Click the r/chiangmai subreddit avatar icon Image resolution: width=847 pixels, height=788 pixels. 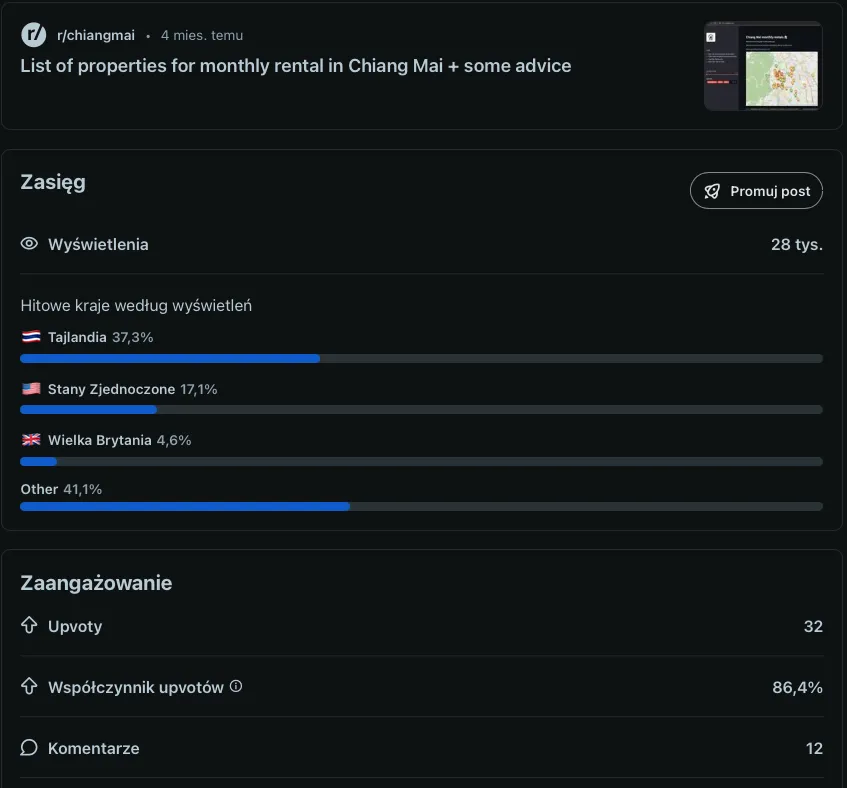click(x=33, y=35)
